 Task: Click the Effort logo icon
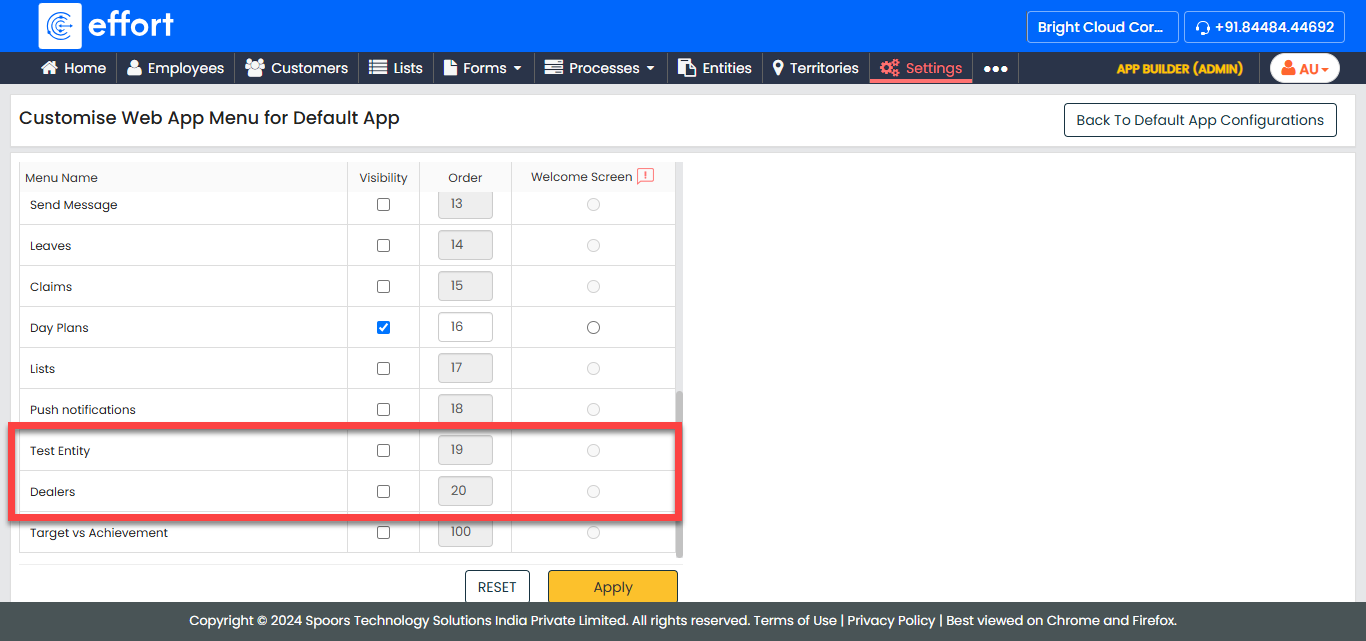click(60, 26)
